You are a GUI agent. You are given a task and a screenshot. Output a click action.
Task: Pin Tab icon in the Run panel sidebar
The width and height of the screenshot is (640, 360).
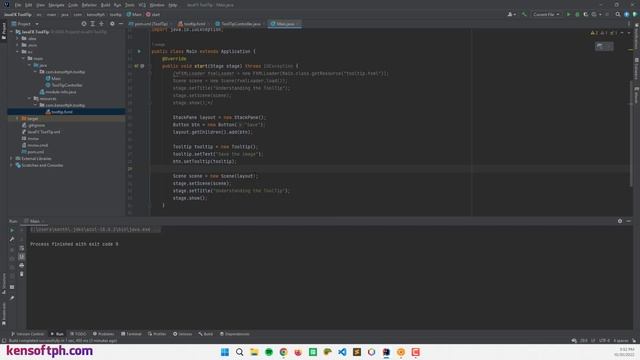pyautogui.click(x=12, y=298)
